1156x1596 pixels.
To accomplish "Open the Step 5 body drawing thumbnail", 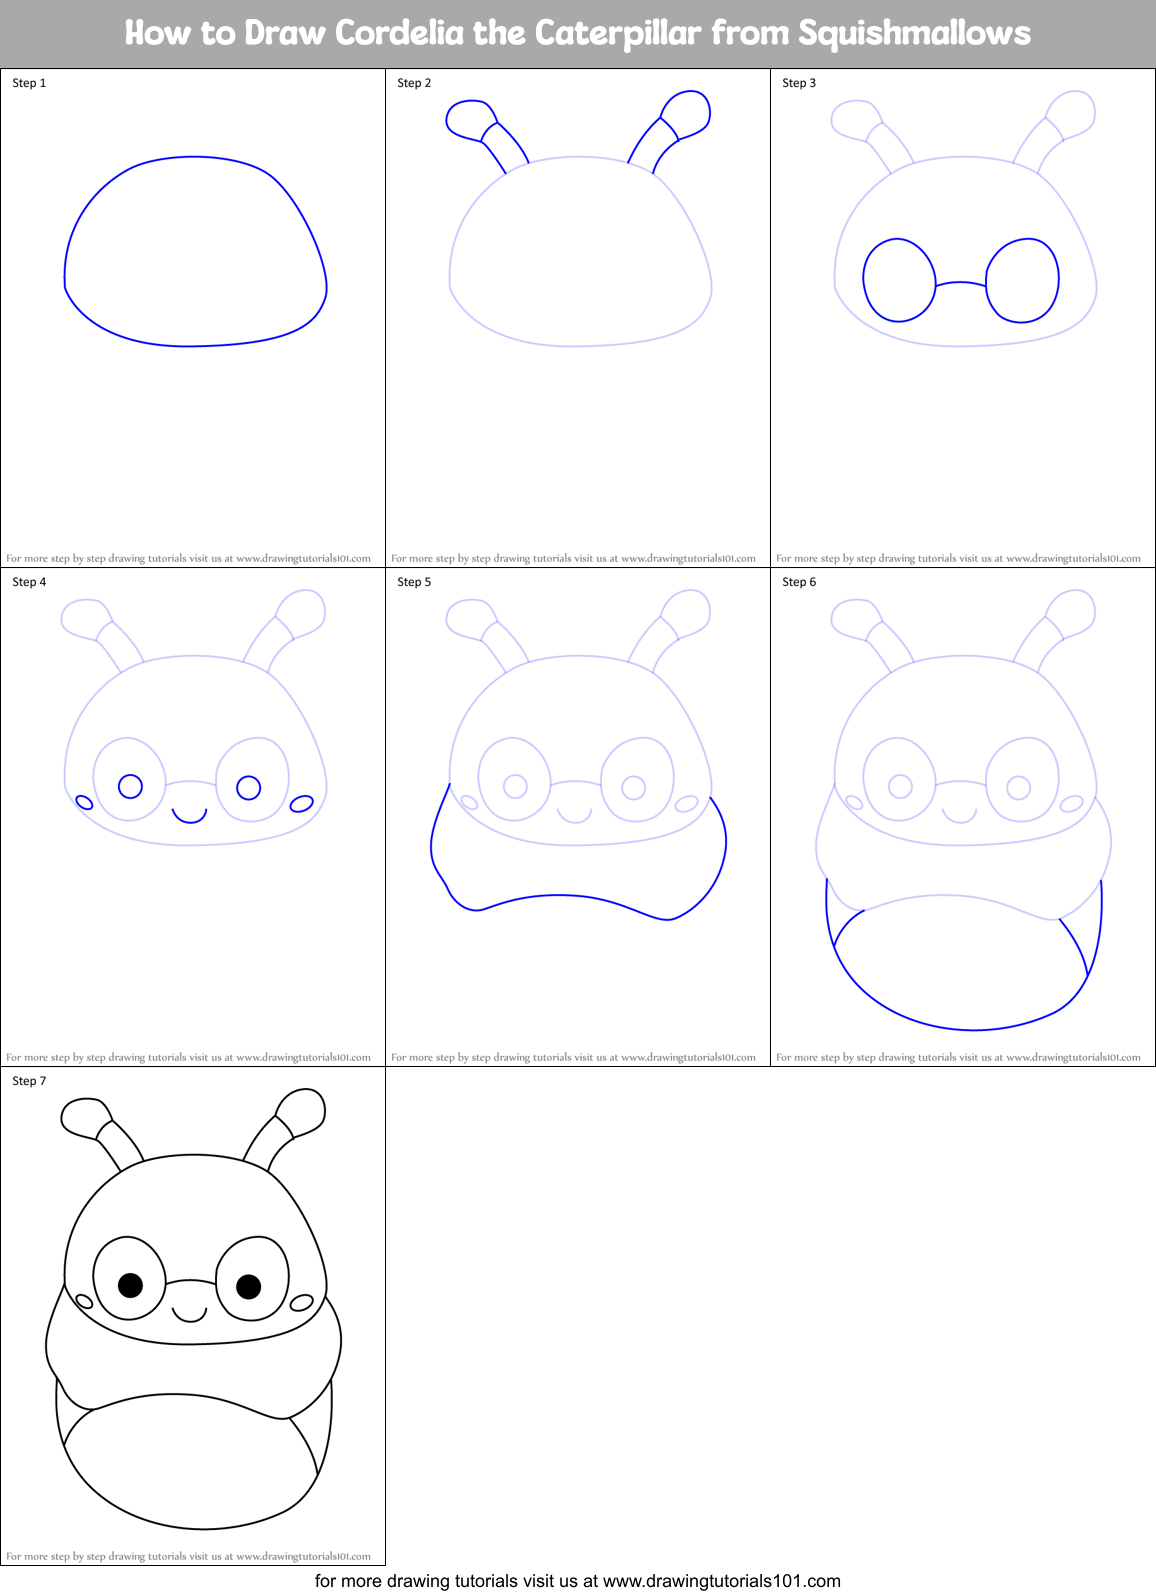I will 578,817.
